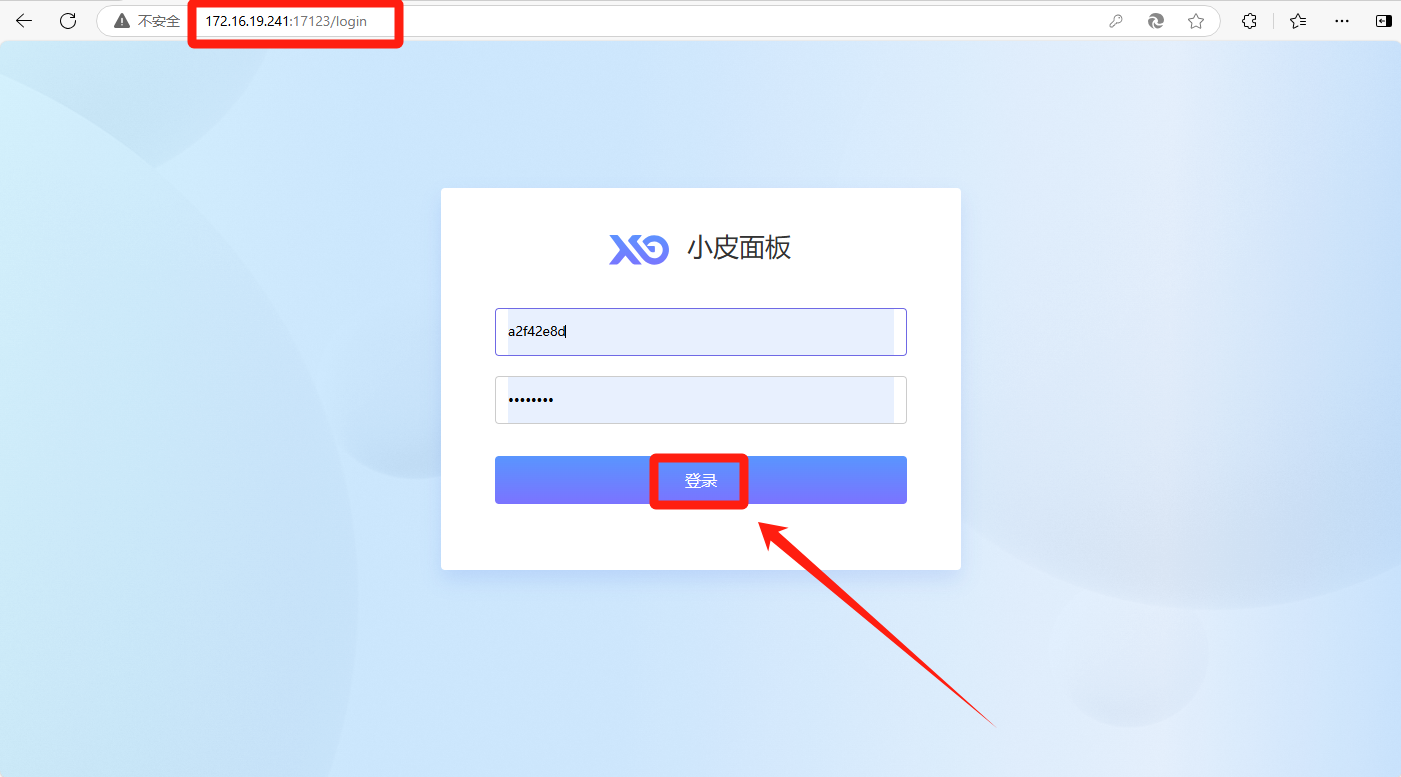The width and height of the screenshot is (1401, 777).
Task: Reload the page with the refresh icon
Action: pos(68,20)
